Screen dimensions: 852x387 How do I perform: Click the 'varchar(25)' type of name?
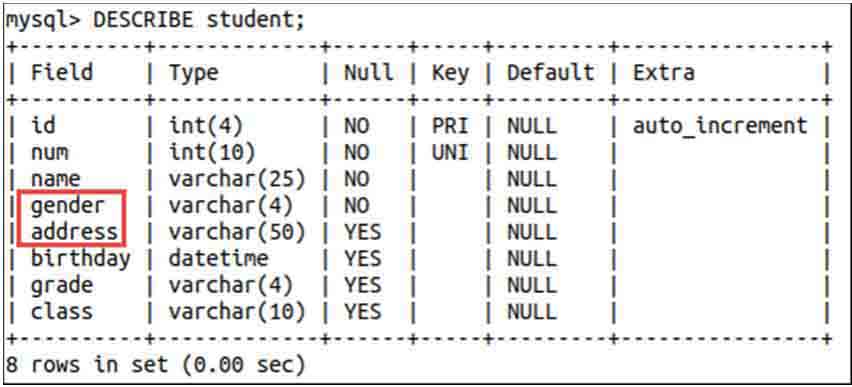coord(237,179)
